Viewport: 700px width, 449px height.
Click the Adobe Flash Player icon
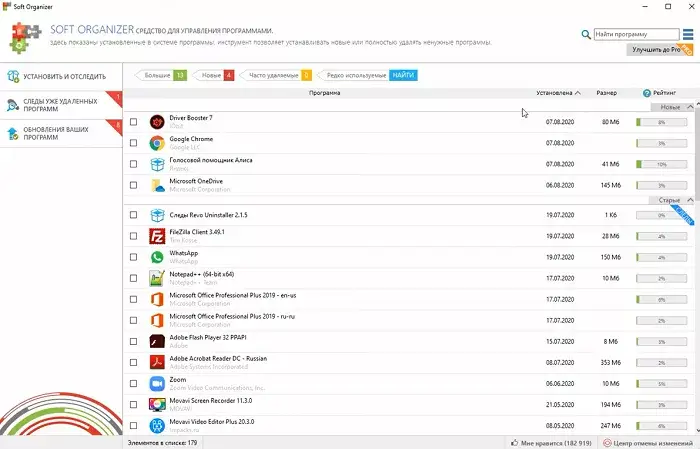coord(157,341)
